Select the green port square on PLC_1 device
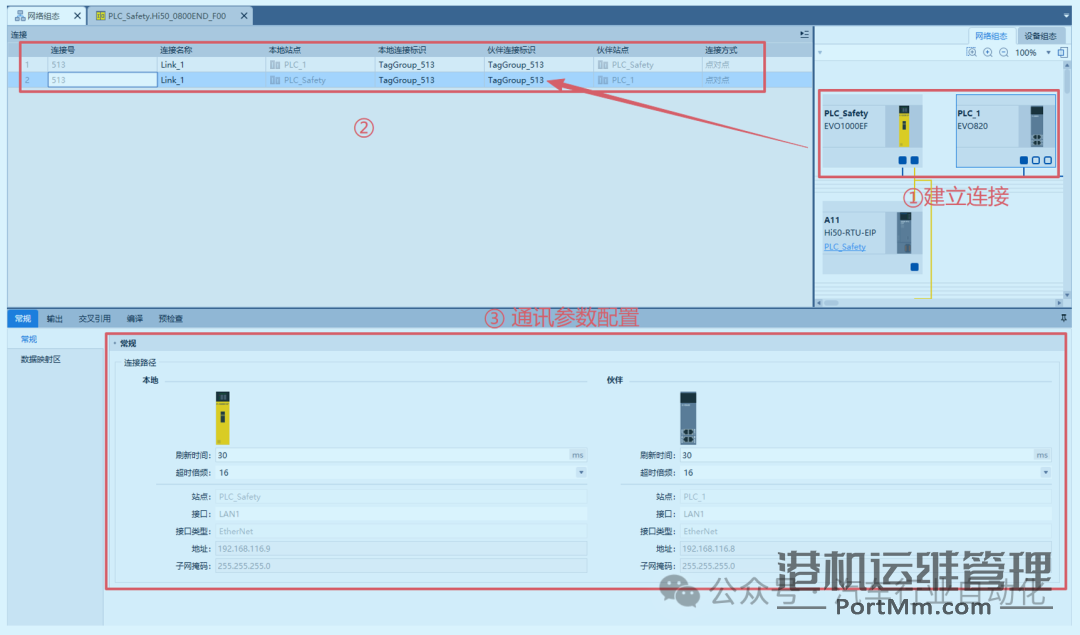Viewport: 1080px width, 635px height. pos(1023,160)
